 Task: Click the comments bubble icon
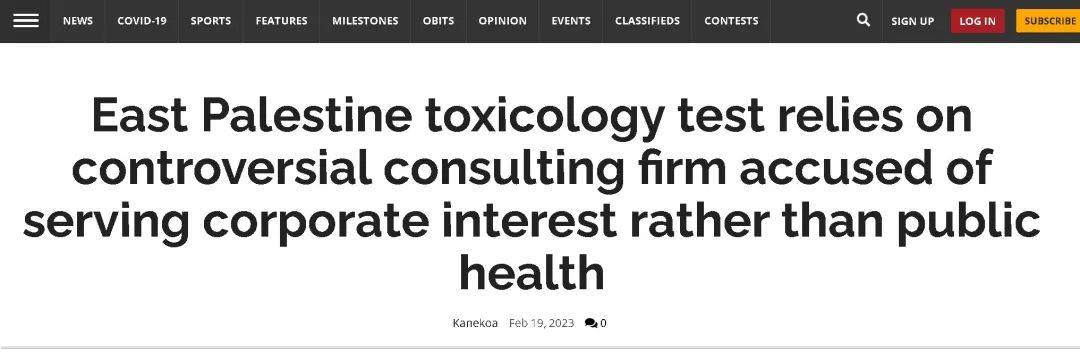click(x=590, y=323)
